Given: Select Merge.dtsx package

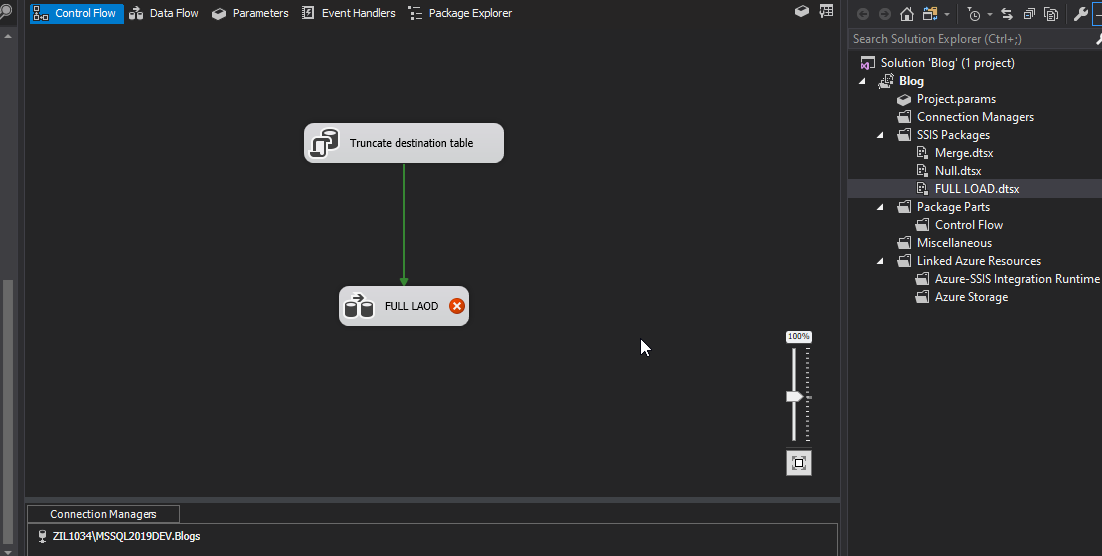Looking at the screenshot, I should 964,153.
